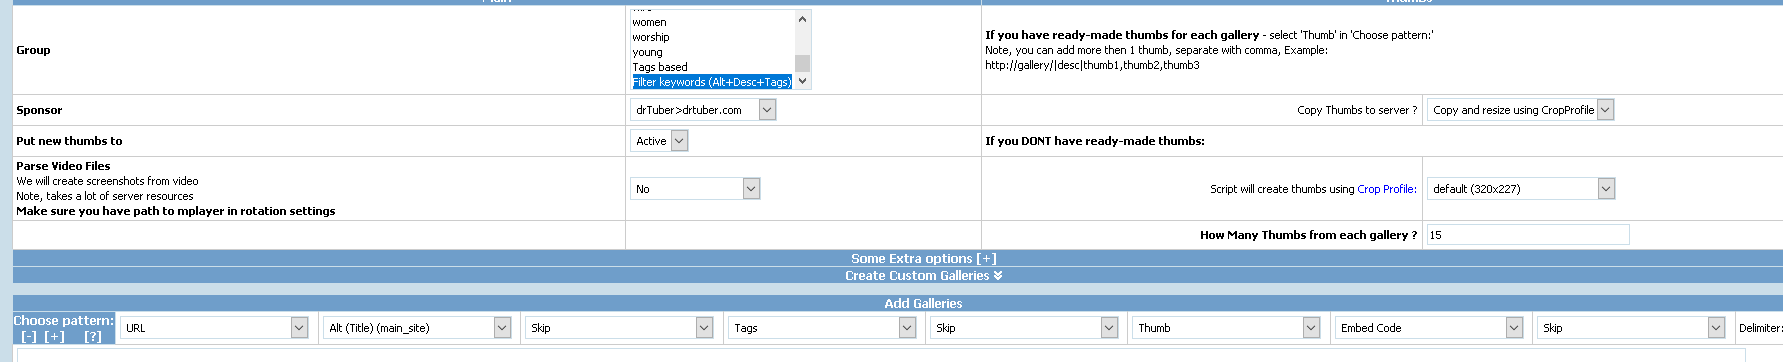Viewport: 1783px width, 362px height.
Task: Open pattern help [?] link
Action: 93,336
